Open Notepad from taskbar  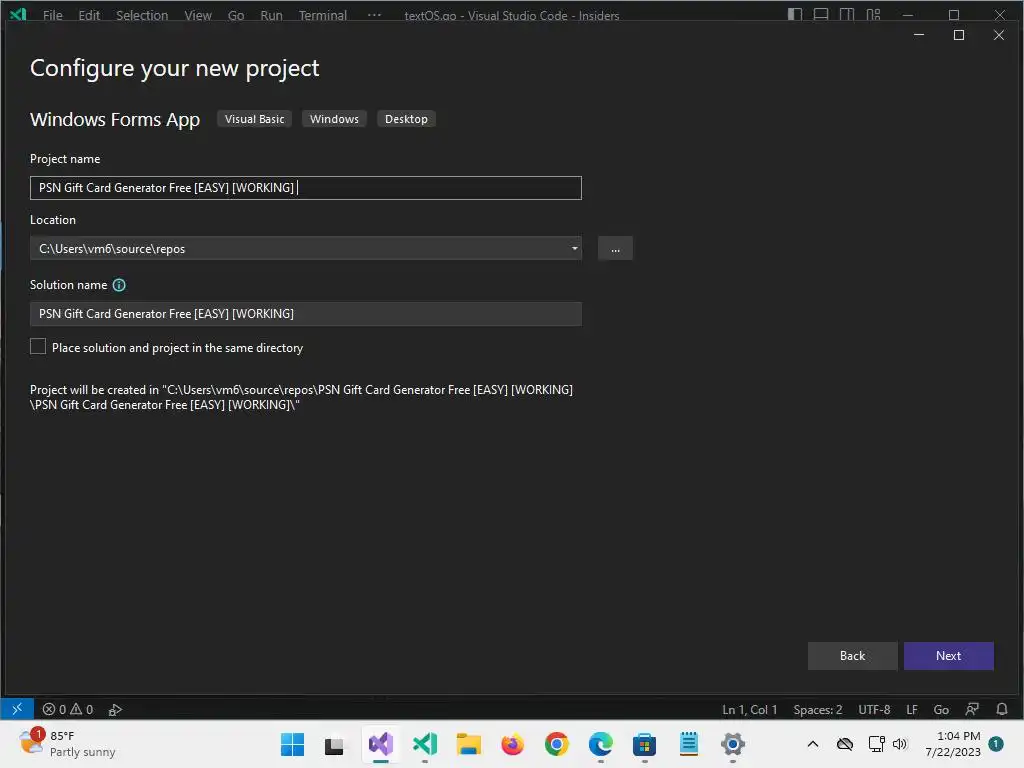(x=688, y=744)
